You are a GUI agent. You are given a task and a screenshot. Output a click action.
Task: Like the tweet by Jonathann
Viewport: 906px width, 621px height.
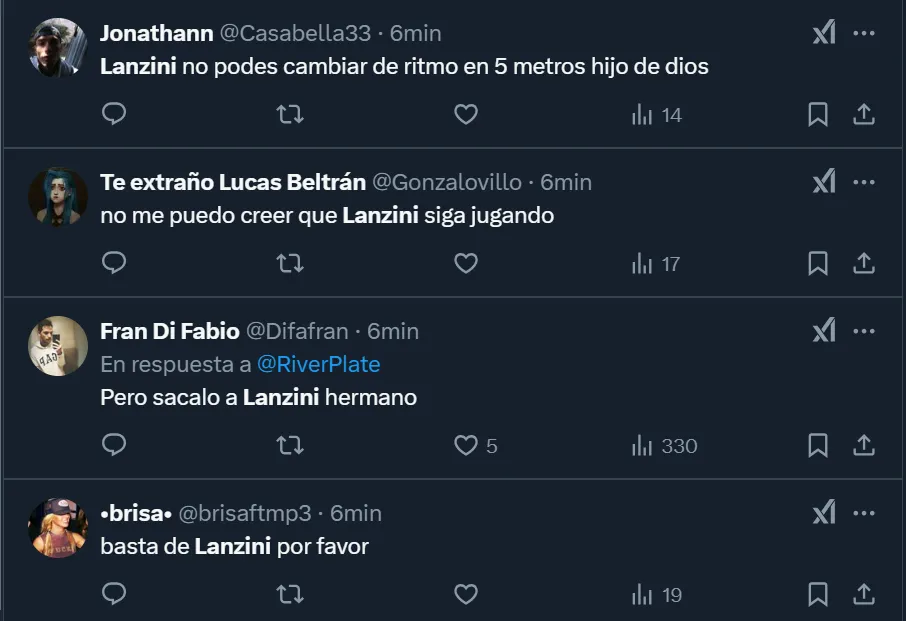466,115
